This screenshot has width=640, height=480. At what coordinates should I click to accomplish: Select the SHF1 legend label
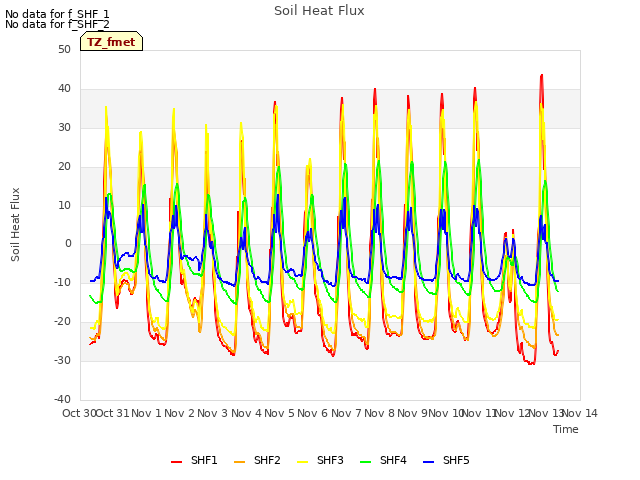[204, 460]
